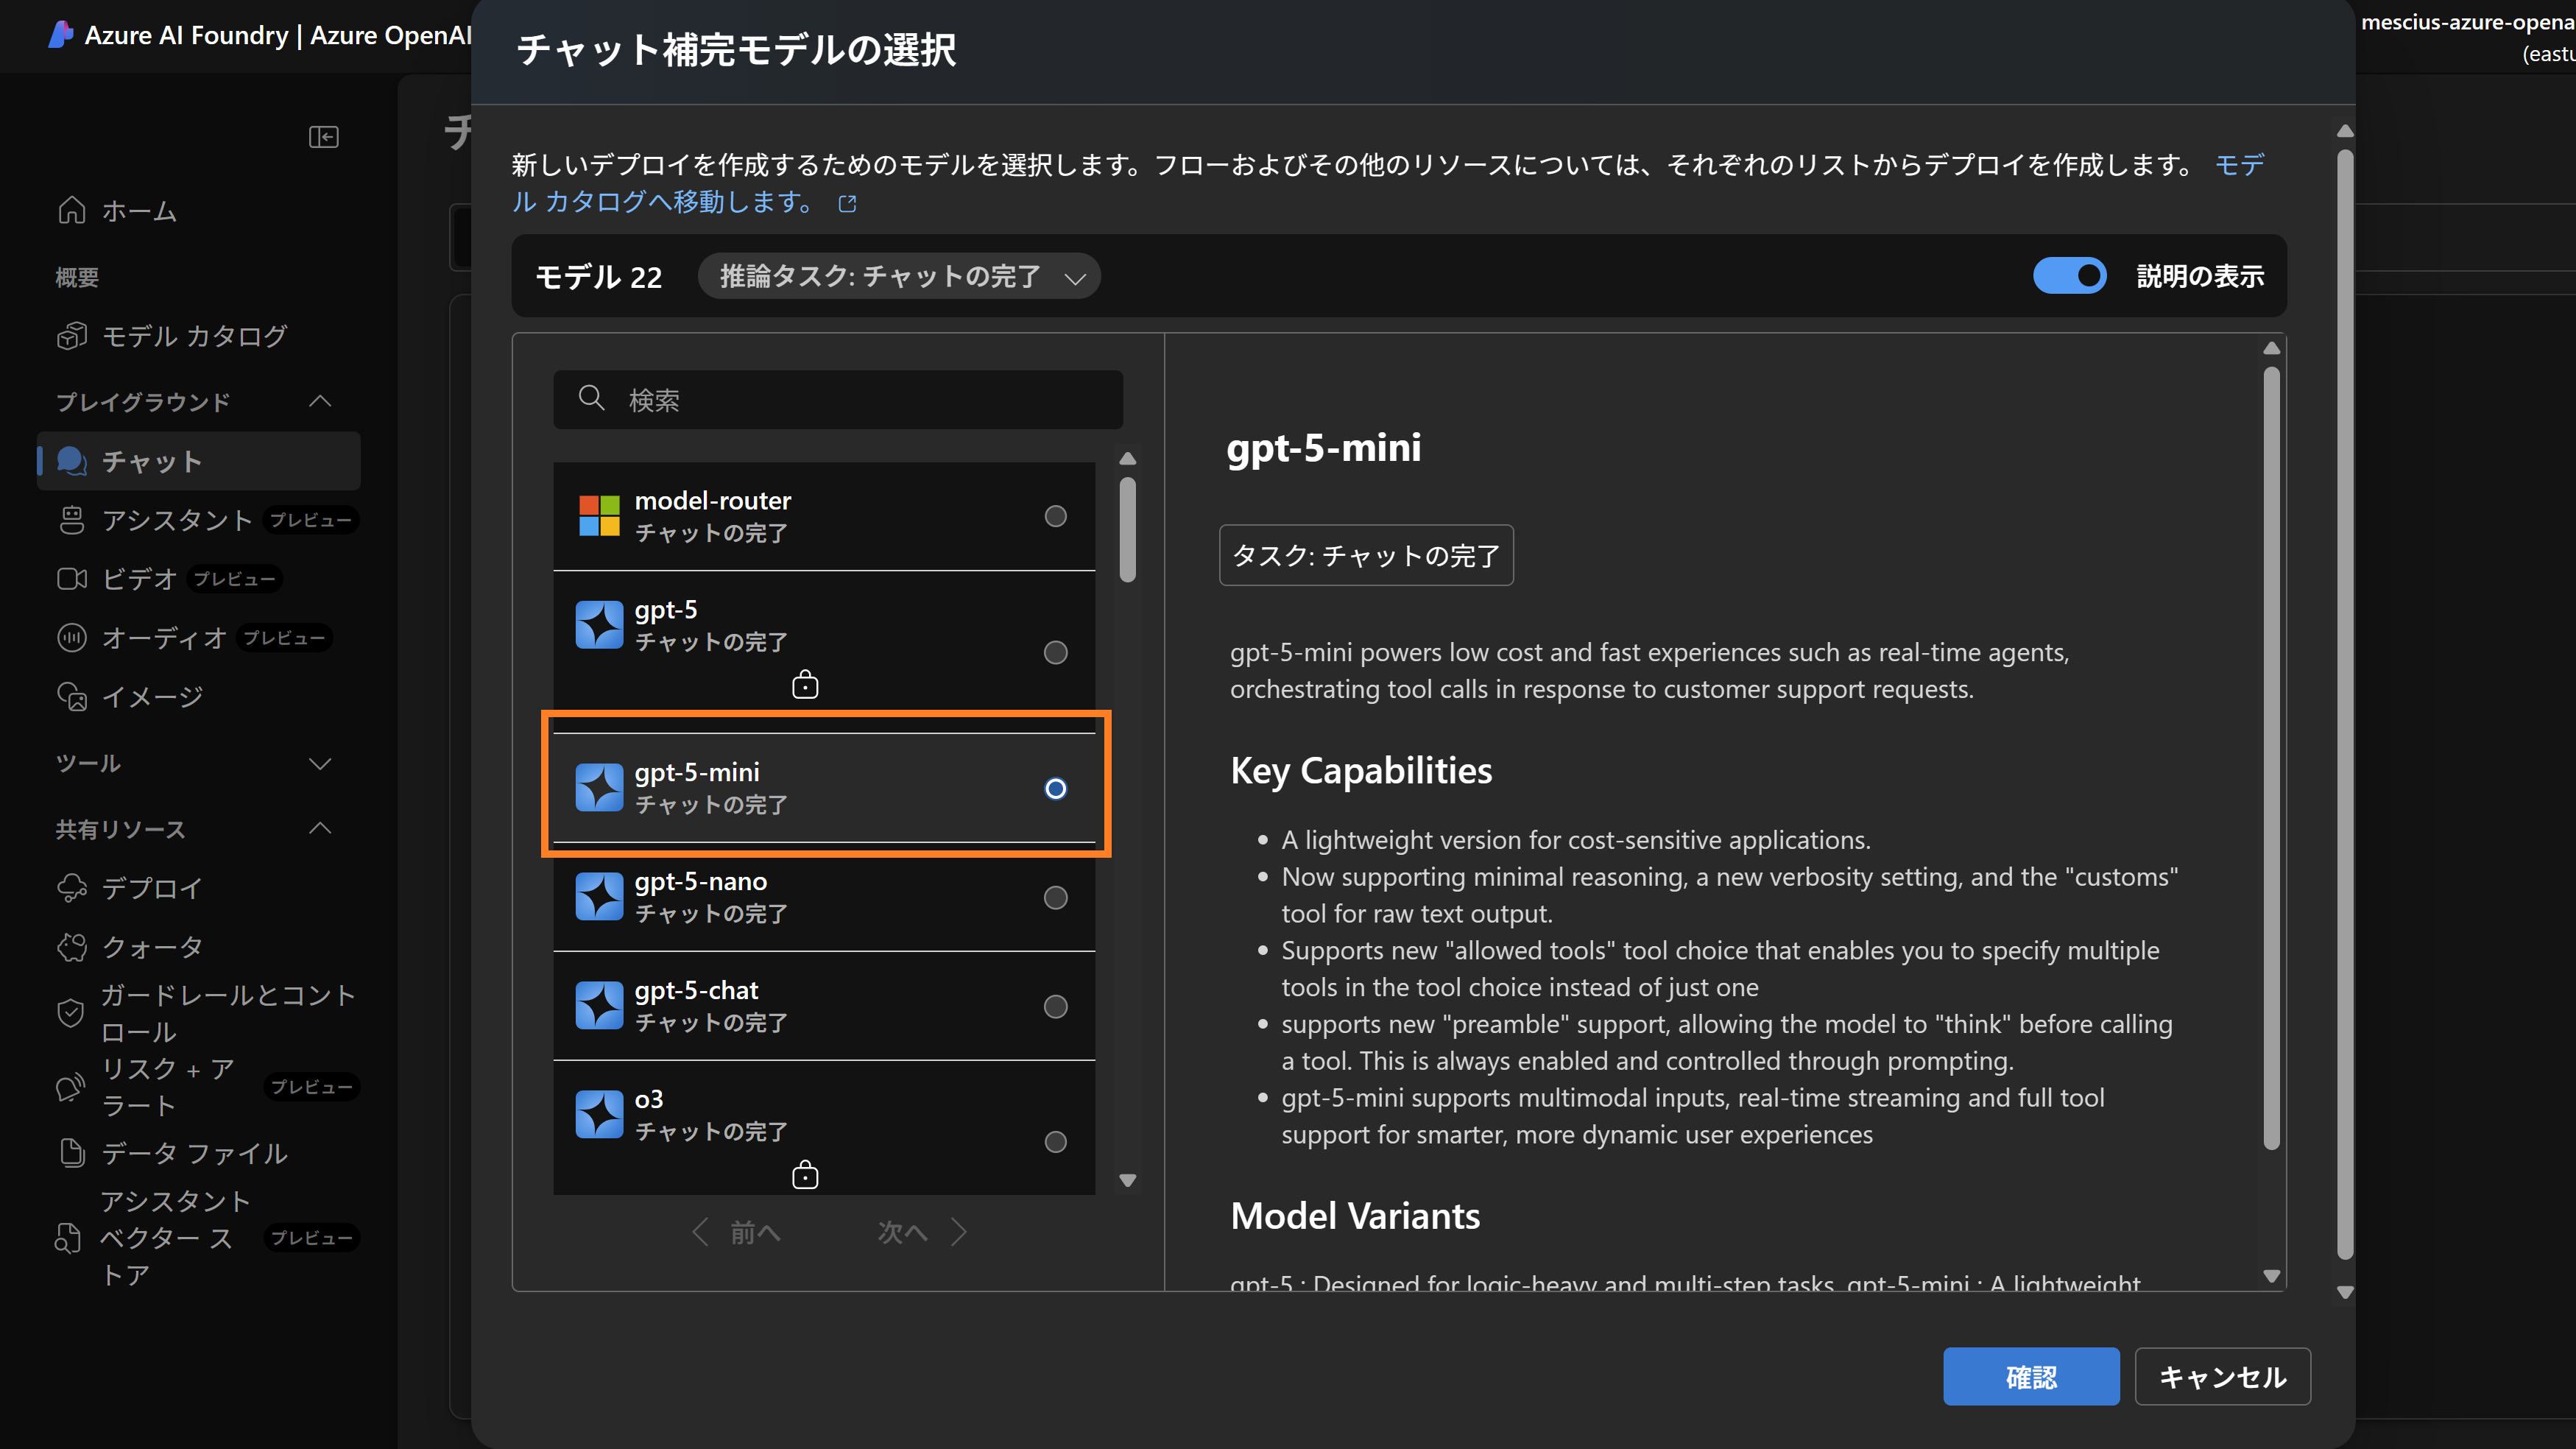Click the アシスタント ベクター ストア icon
The height and width of the screenshot is (1449, 2576).
(x=68, y=1238)
